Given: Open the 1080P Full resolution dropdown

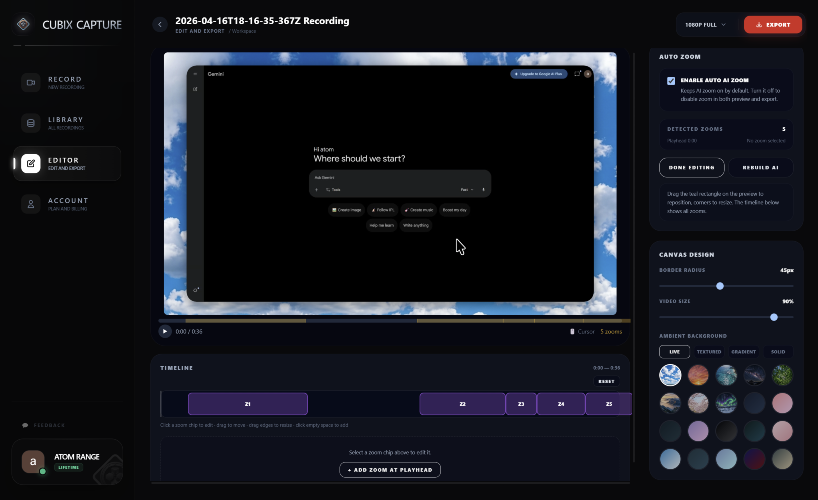Looking at the screenshot, I should pos(705,25).
